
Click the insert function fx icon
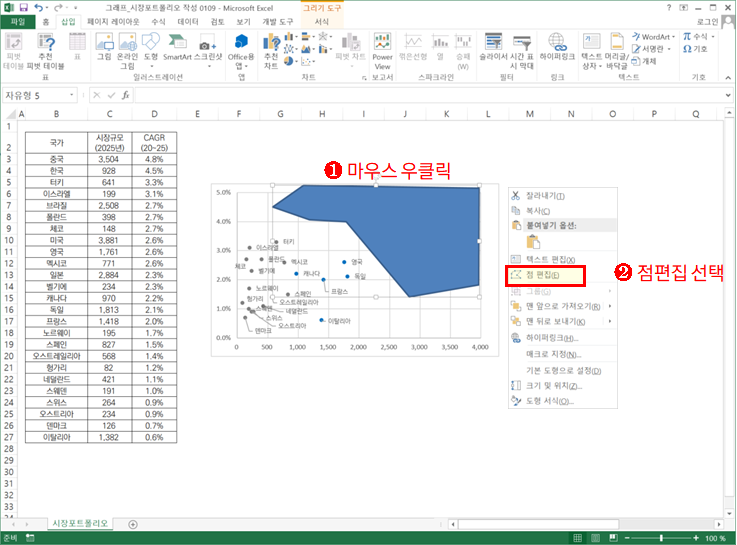[x=125, y=95]
